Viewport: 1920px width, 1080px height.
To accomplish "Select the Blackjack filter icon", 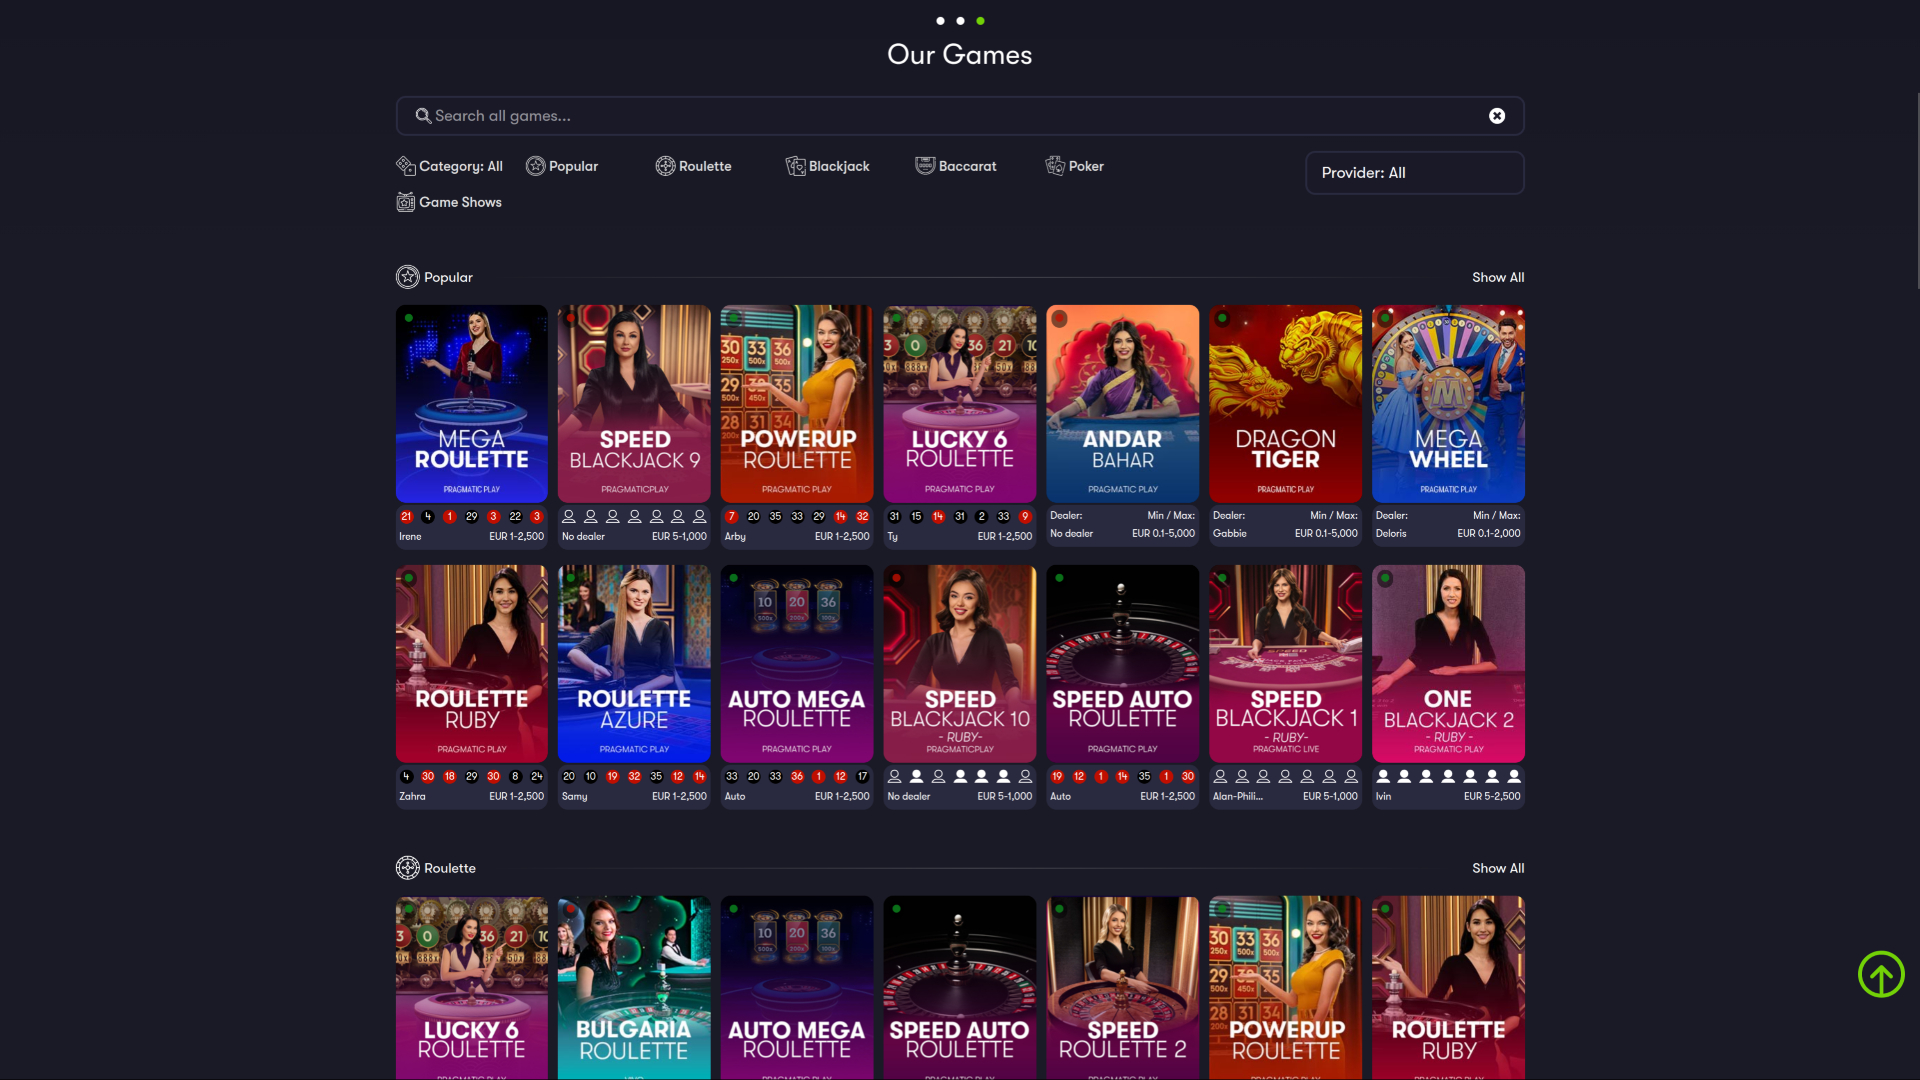I will 796,166.
